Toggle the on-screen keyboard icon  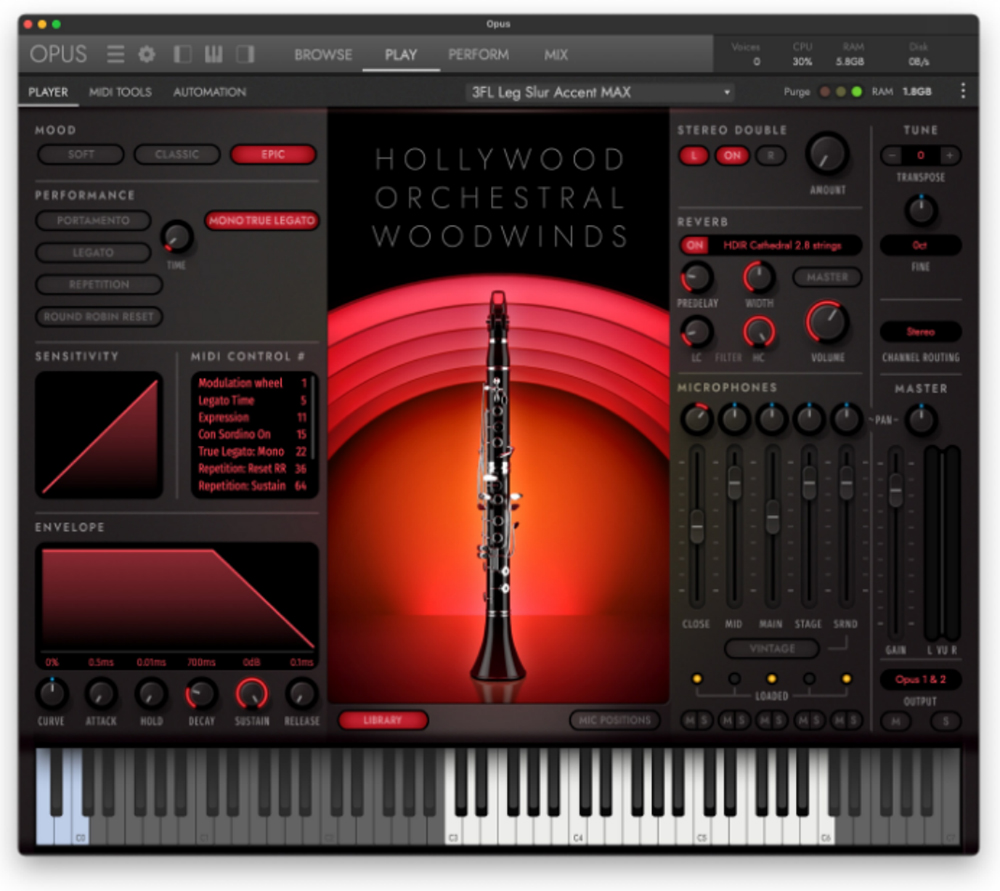[x=214, y=54]
